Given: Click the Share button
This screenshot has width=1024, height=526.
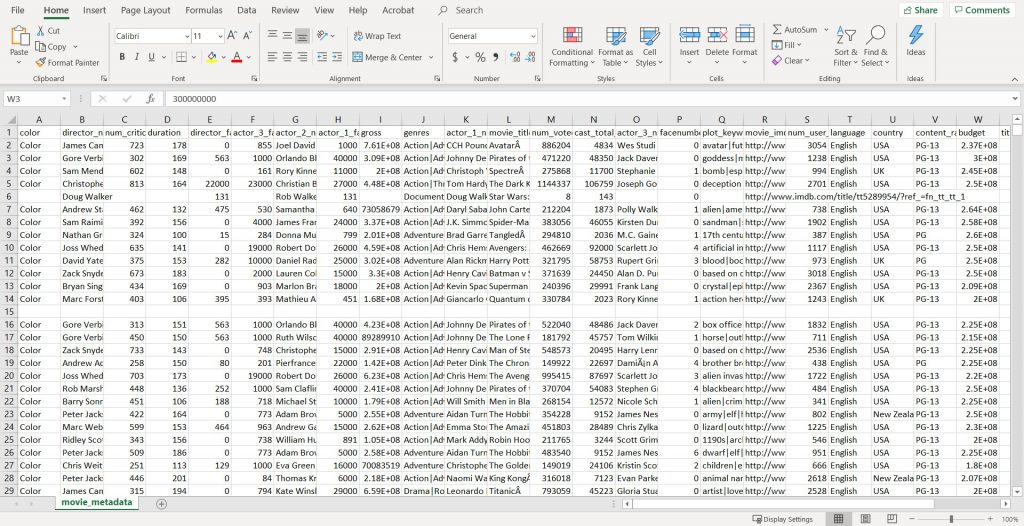Looking at the screenshot, I should point(921,10).
